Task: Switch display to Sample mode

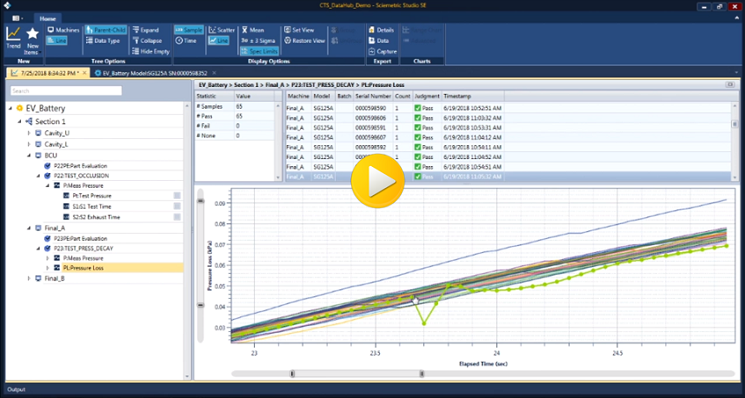Action: point(189,30)
